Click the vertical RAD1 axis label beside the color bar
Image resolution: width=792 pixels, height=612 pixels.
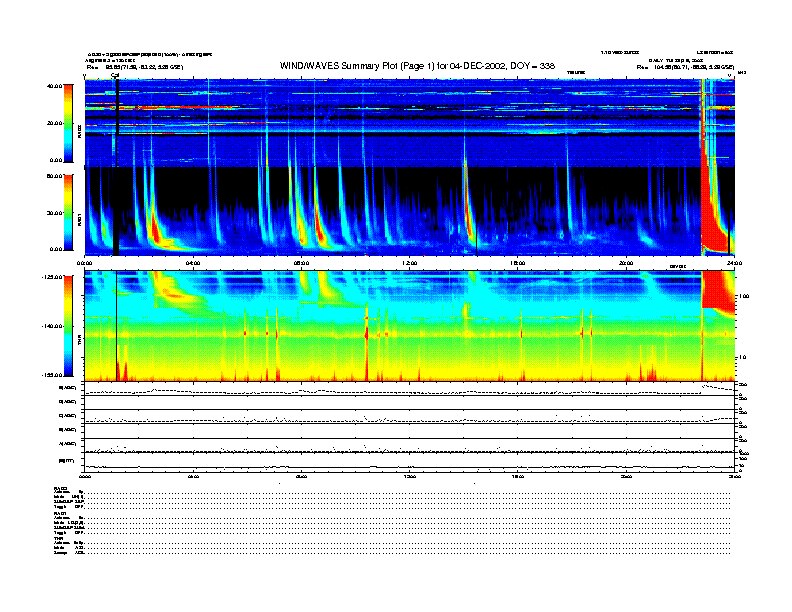pyautogui.click(x=79, y=219)
